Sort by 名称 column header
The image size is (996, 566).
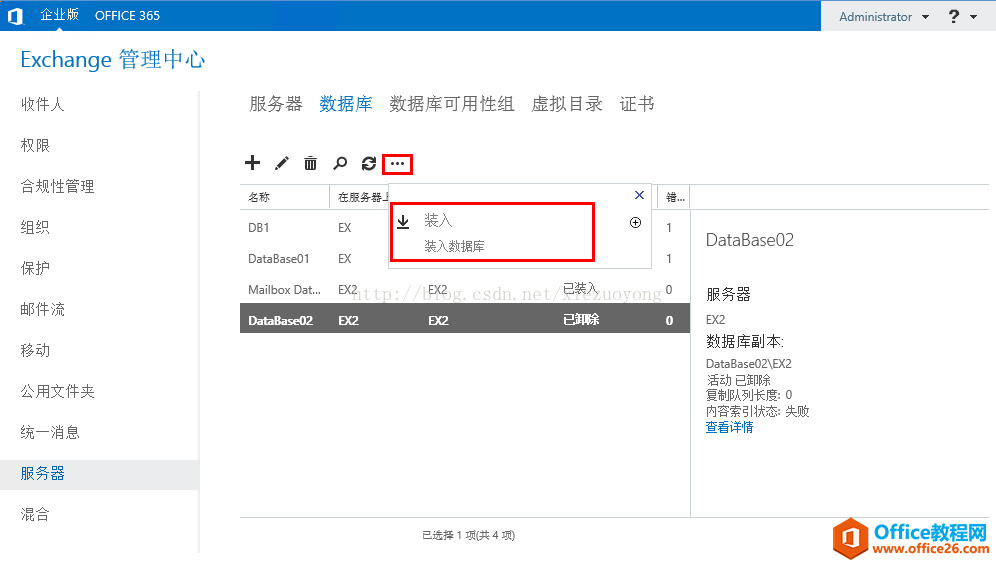(x=259, y=197)
